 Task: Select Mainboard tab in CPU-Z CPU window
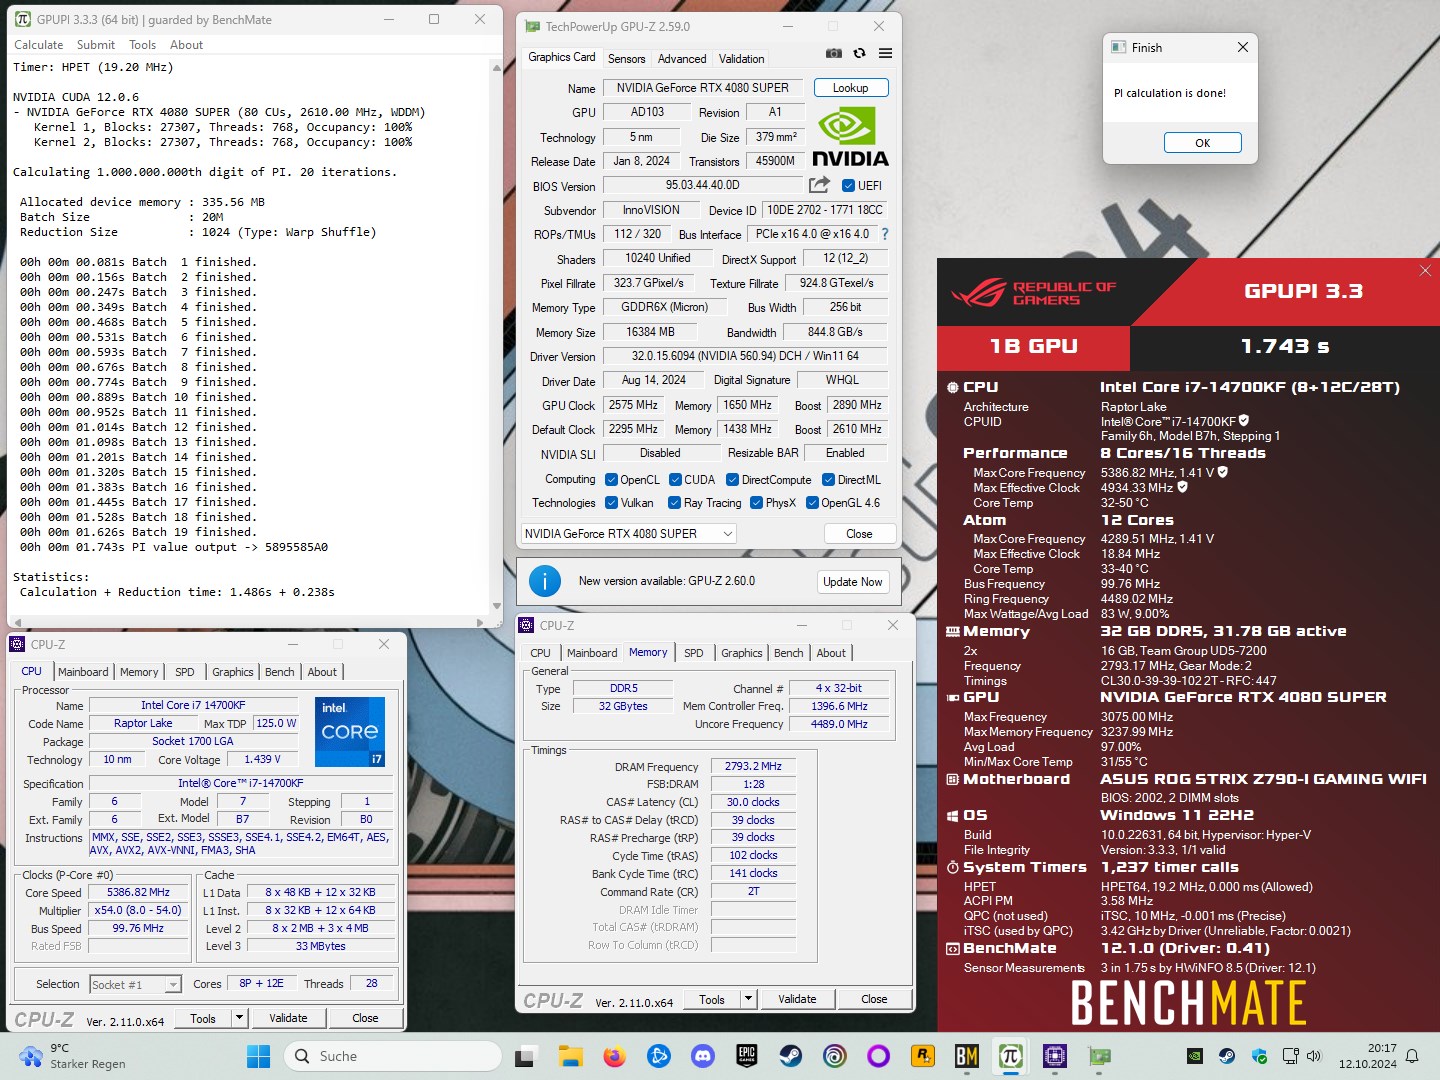[x=83, y=672]
